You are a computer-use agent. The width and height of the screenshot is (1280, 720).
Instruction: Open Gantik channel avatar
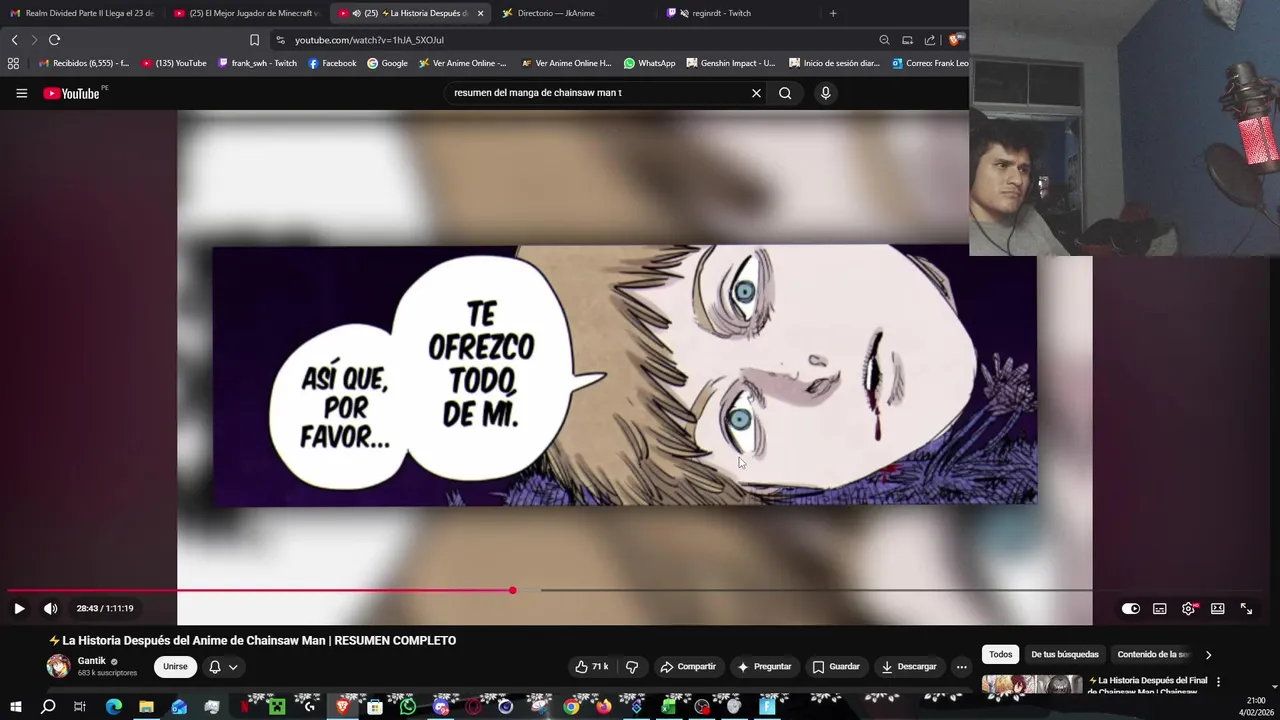[x=59, y=666]
